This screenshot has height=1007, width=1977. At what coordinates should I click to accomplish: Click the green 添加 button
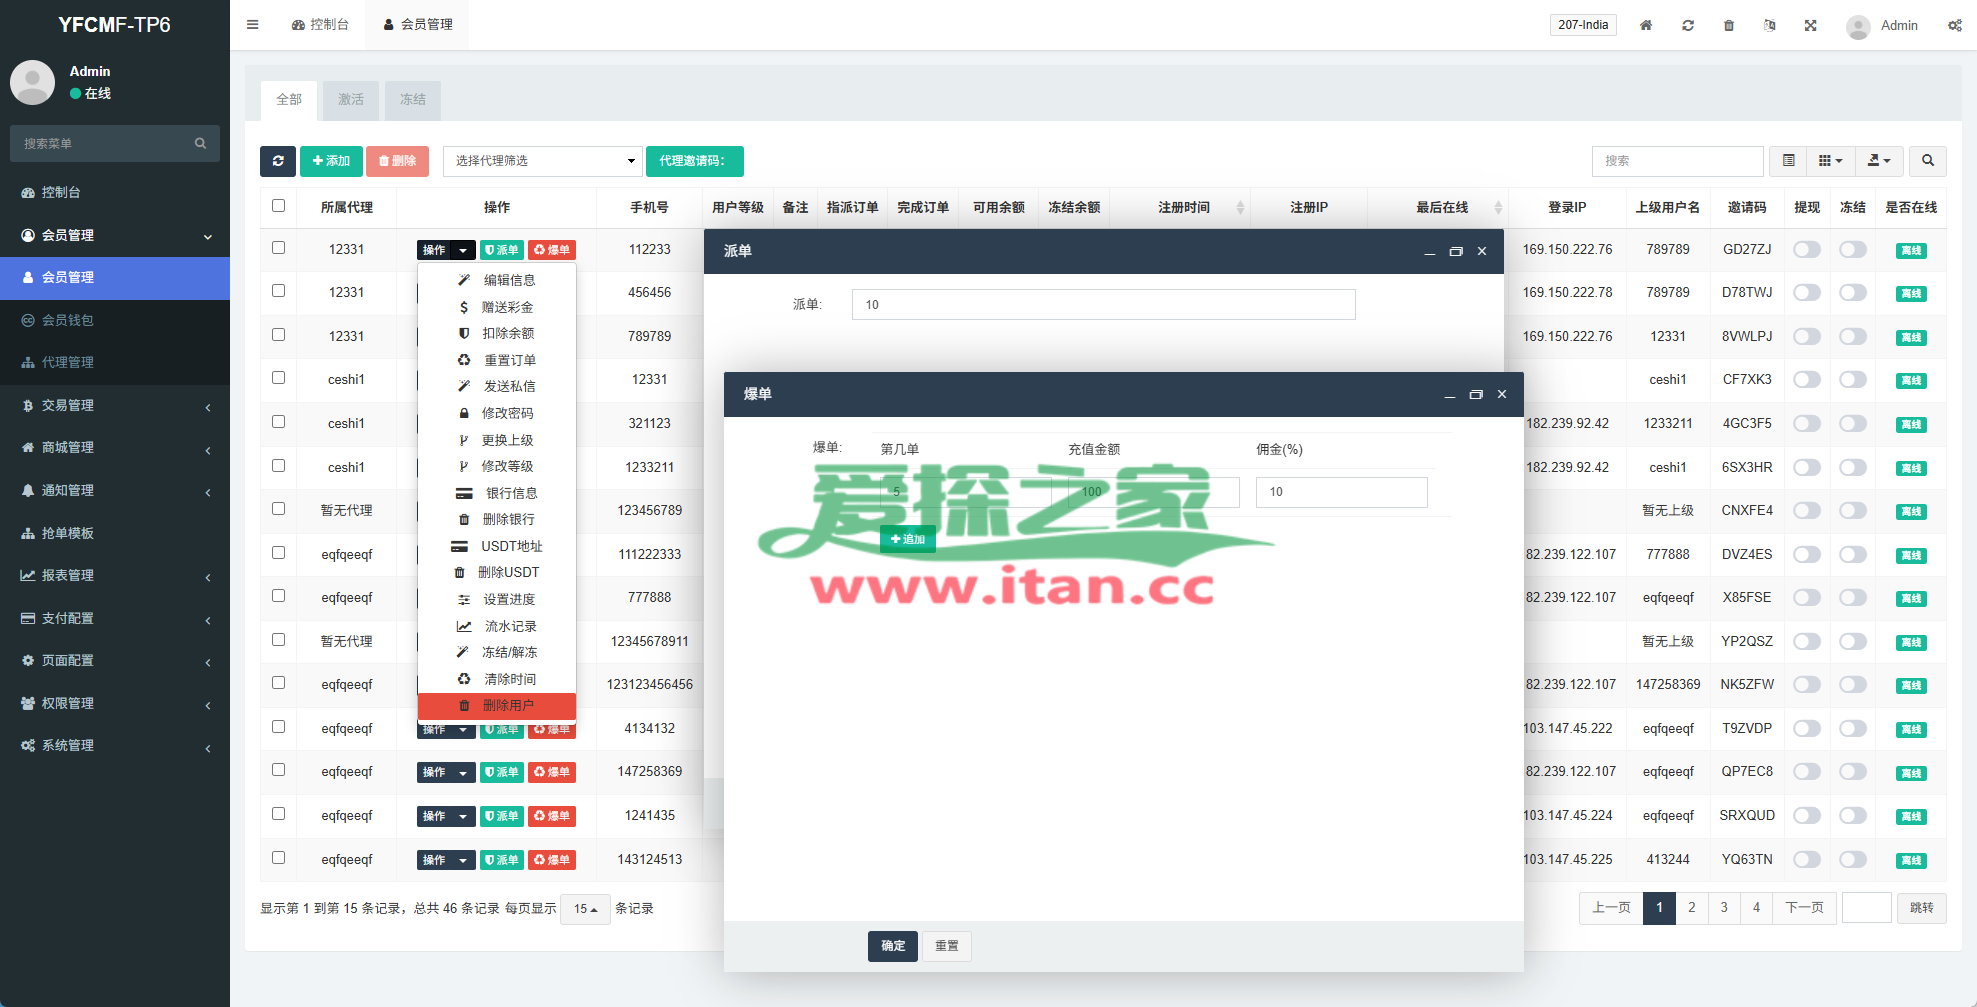pos(330,161)
